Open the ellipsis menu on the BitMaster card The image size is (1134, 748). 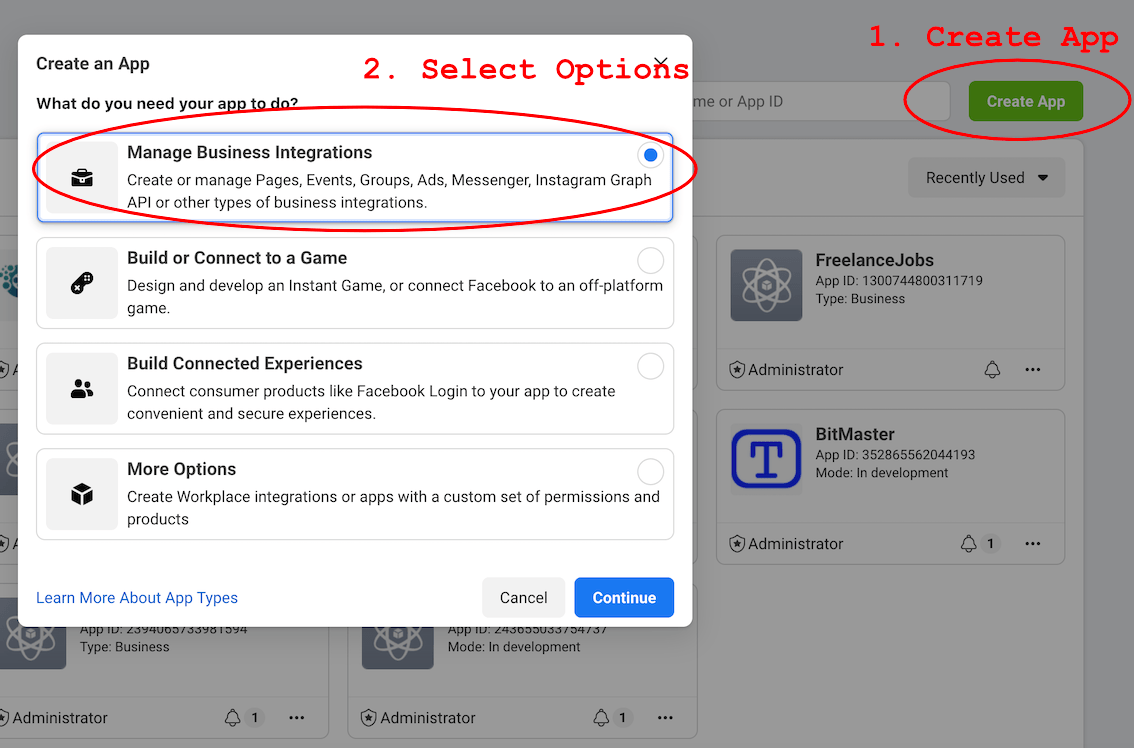tap(1032, 543)
